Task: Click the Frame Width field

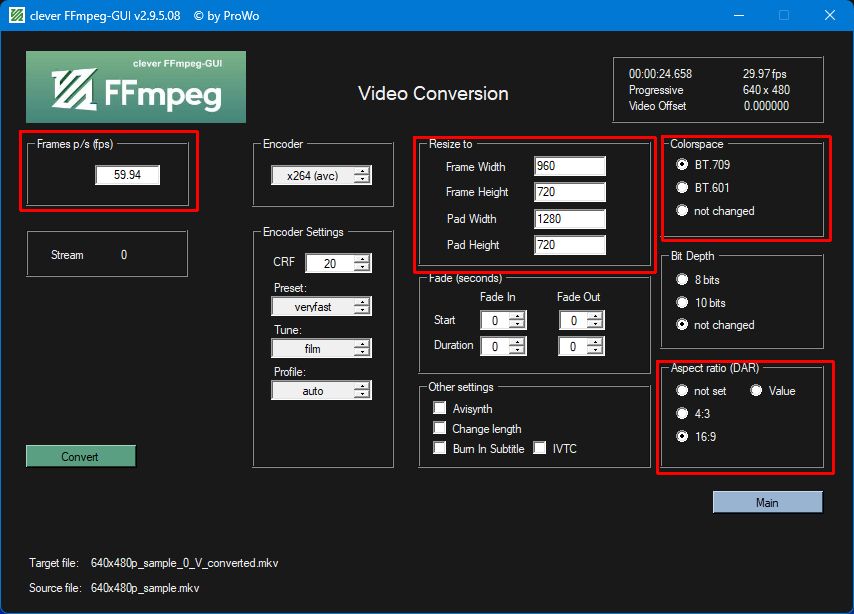Action: pyautogui.click(x=570, y=166)
